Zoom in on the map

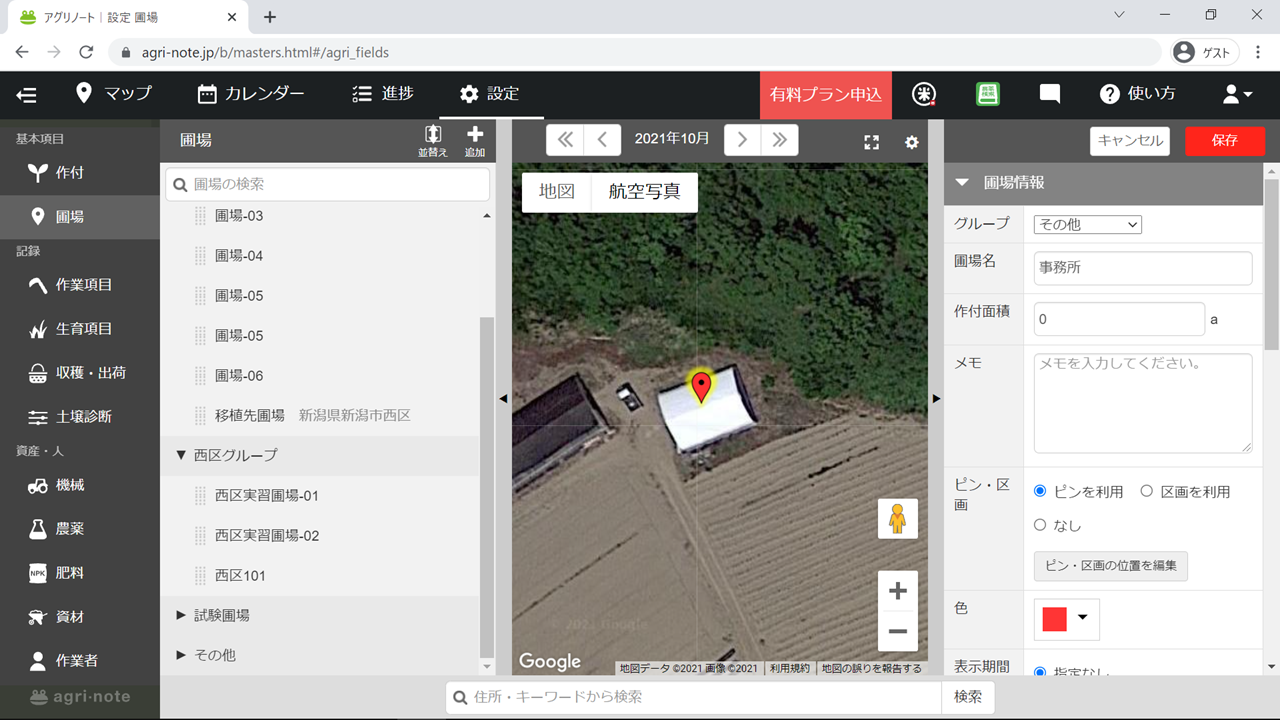(897, 591)
